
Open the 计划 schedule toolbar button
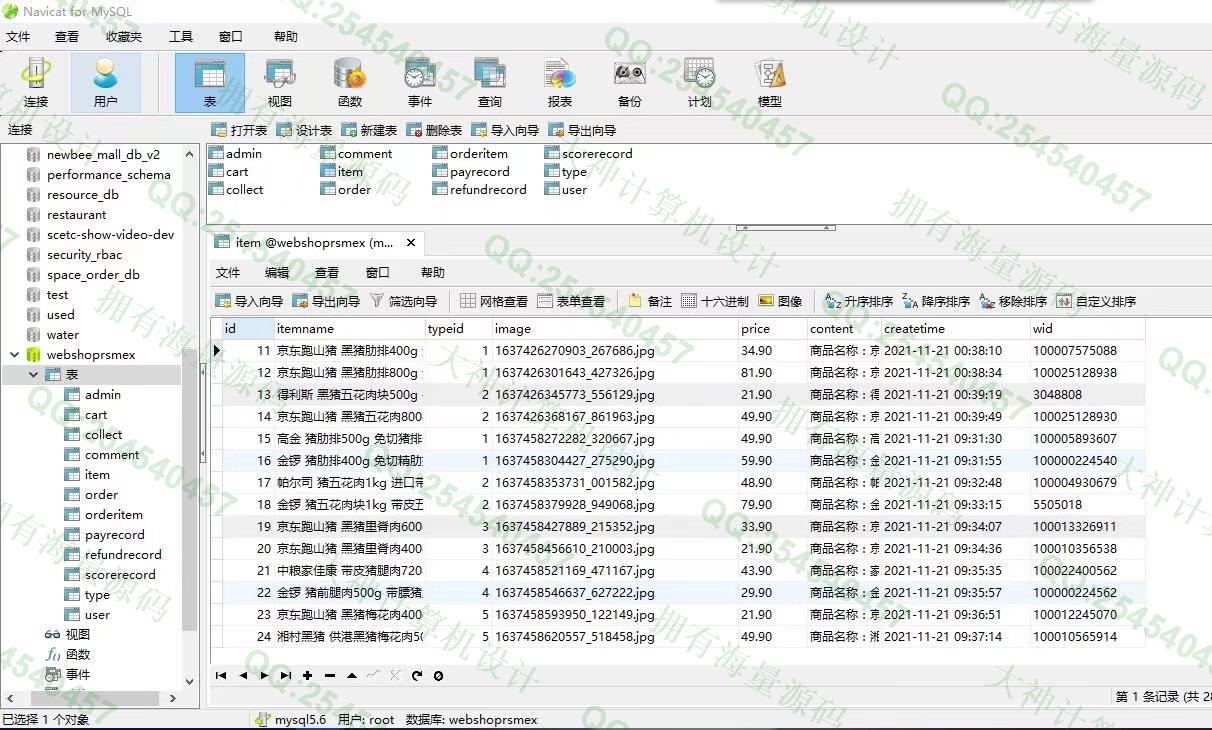coord(700,83)
